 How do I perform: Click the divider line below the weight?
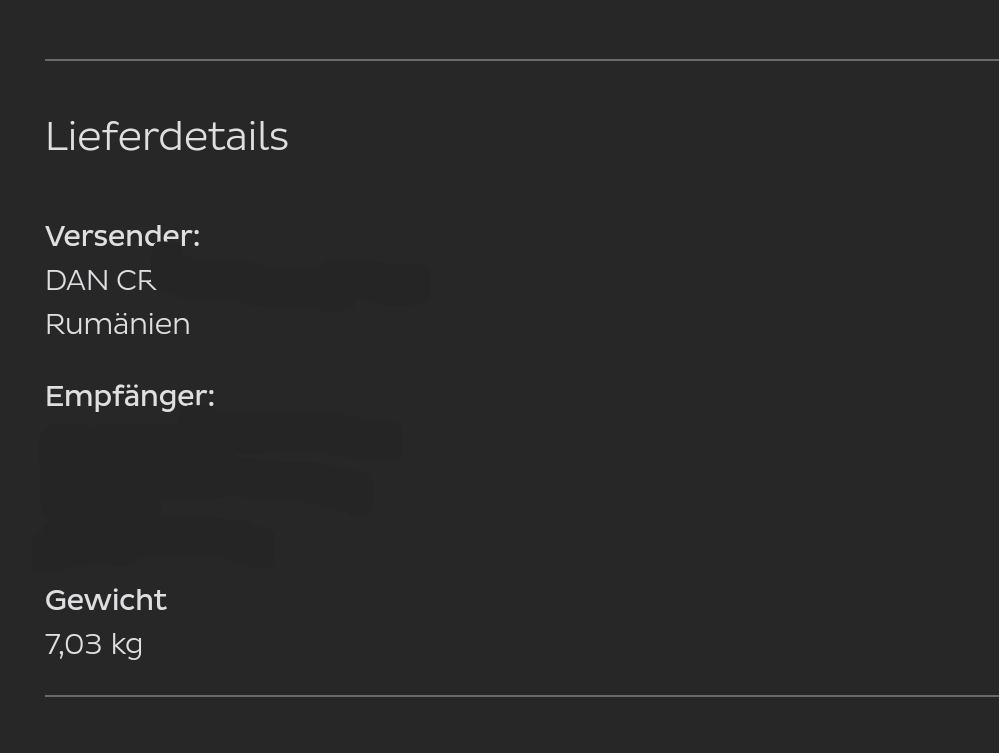click(x=522, y=696)
